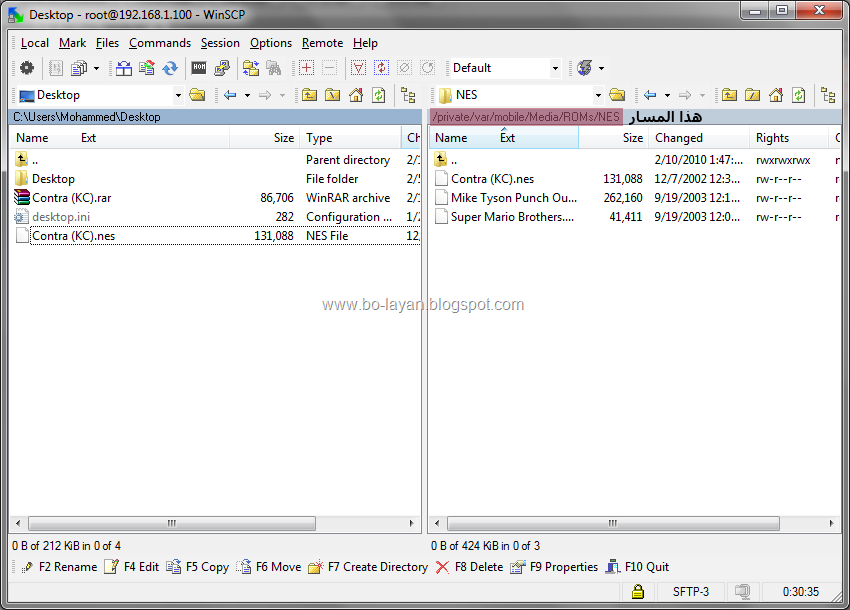This screenshot has width=850, height=610.
Task: Select desktop.ini in local panel
Action: [x=215, y=217]
